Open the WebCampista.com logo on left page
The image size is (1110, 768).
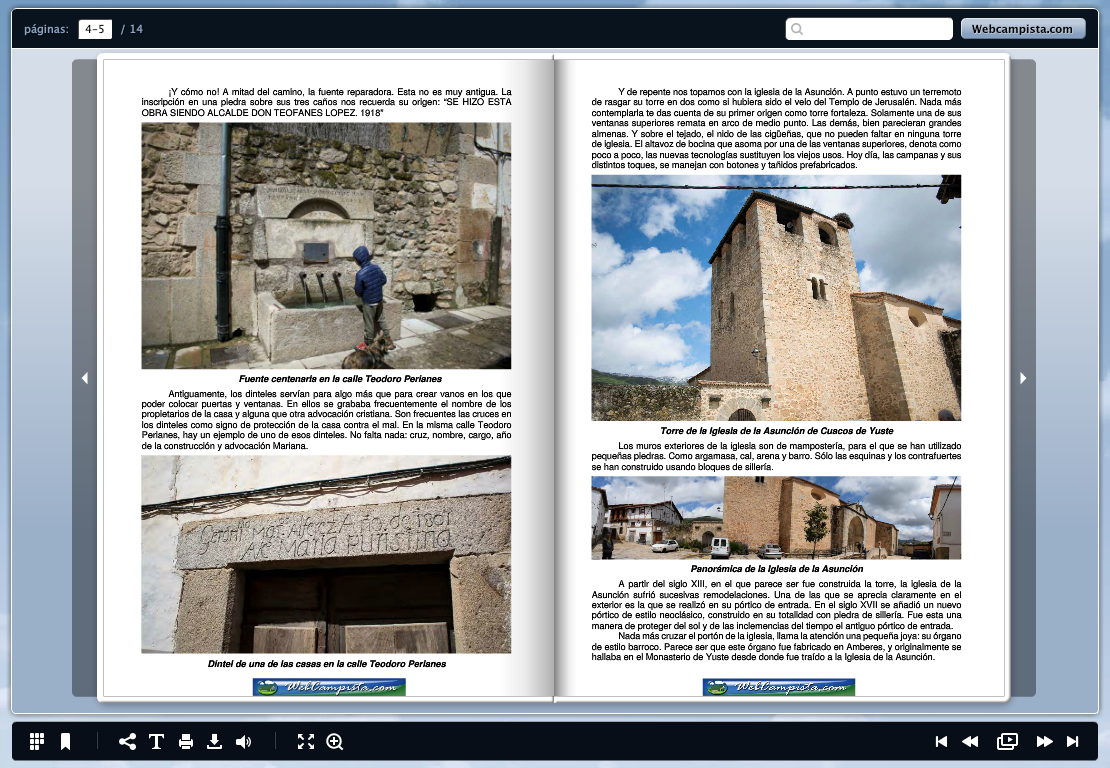click(x=329, y=687)
